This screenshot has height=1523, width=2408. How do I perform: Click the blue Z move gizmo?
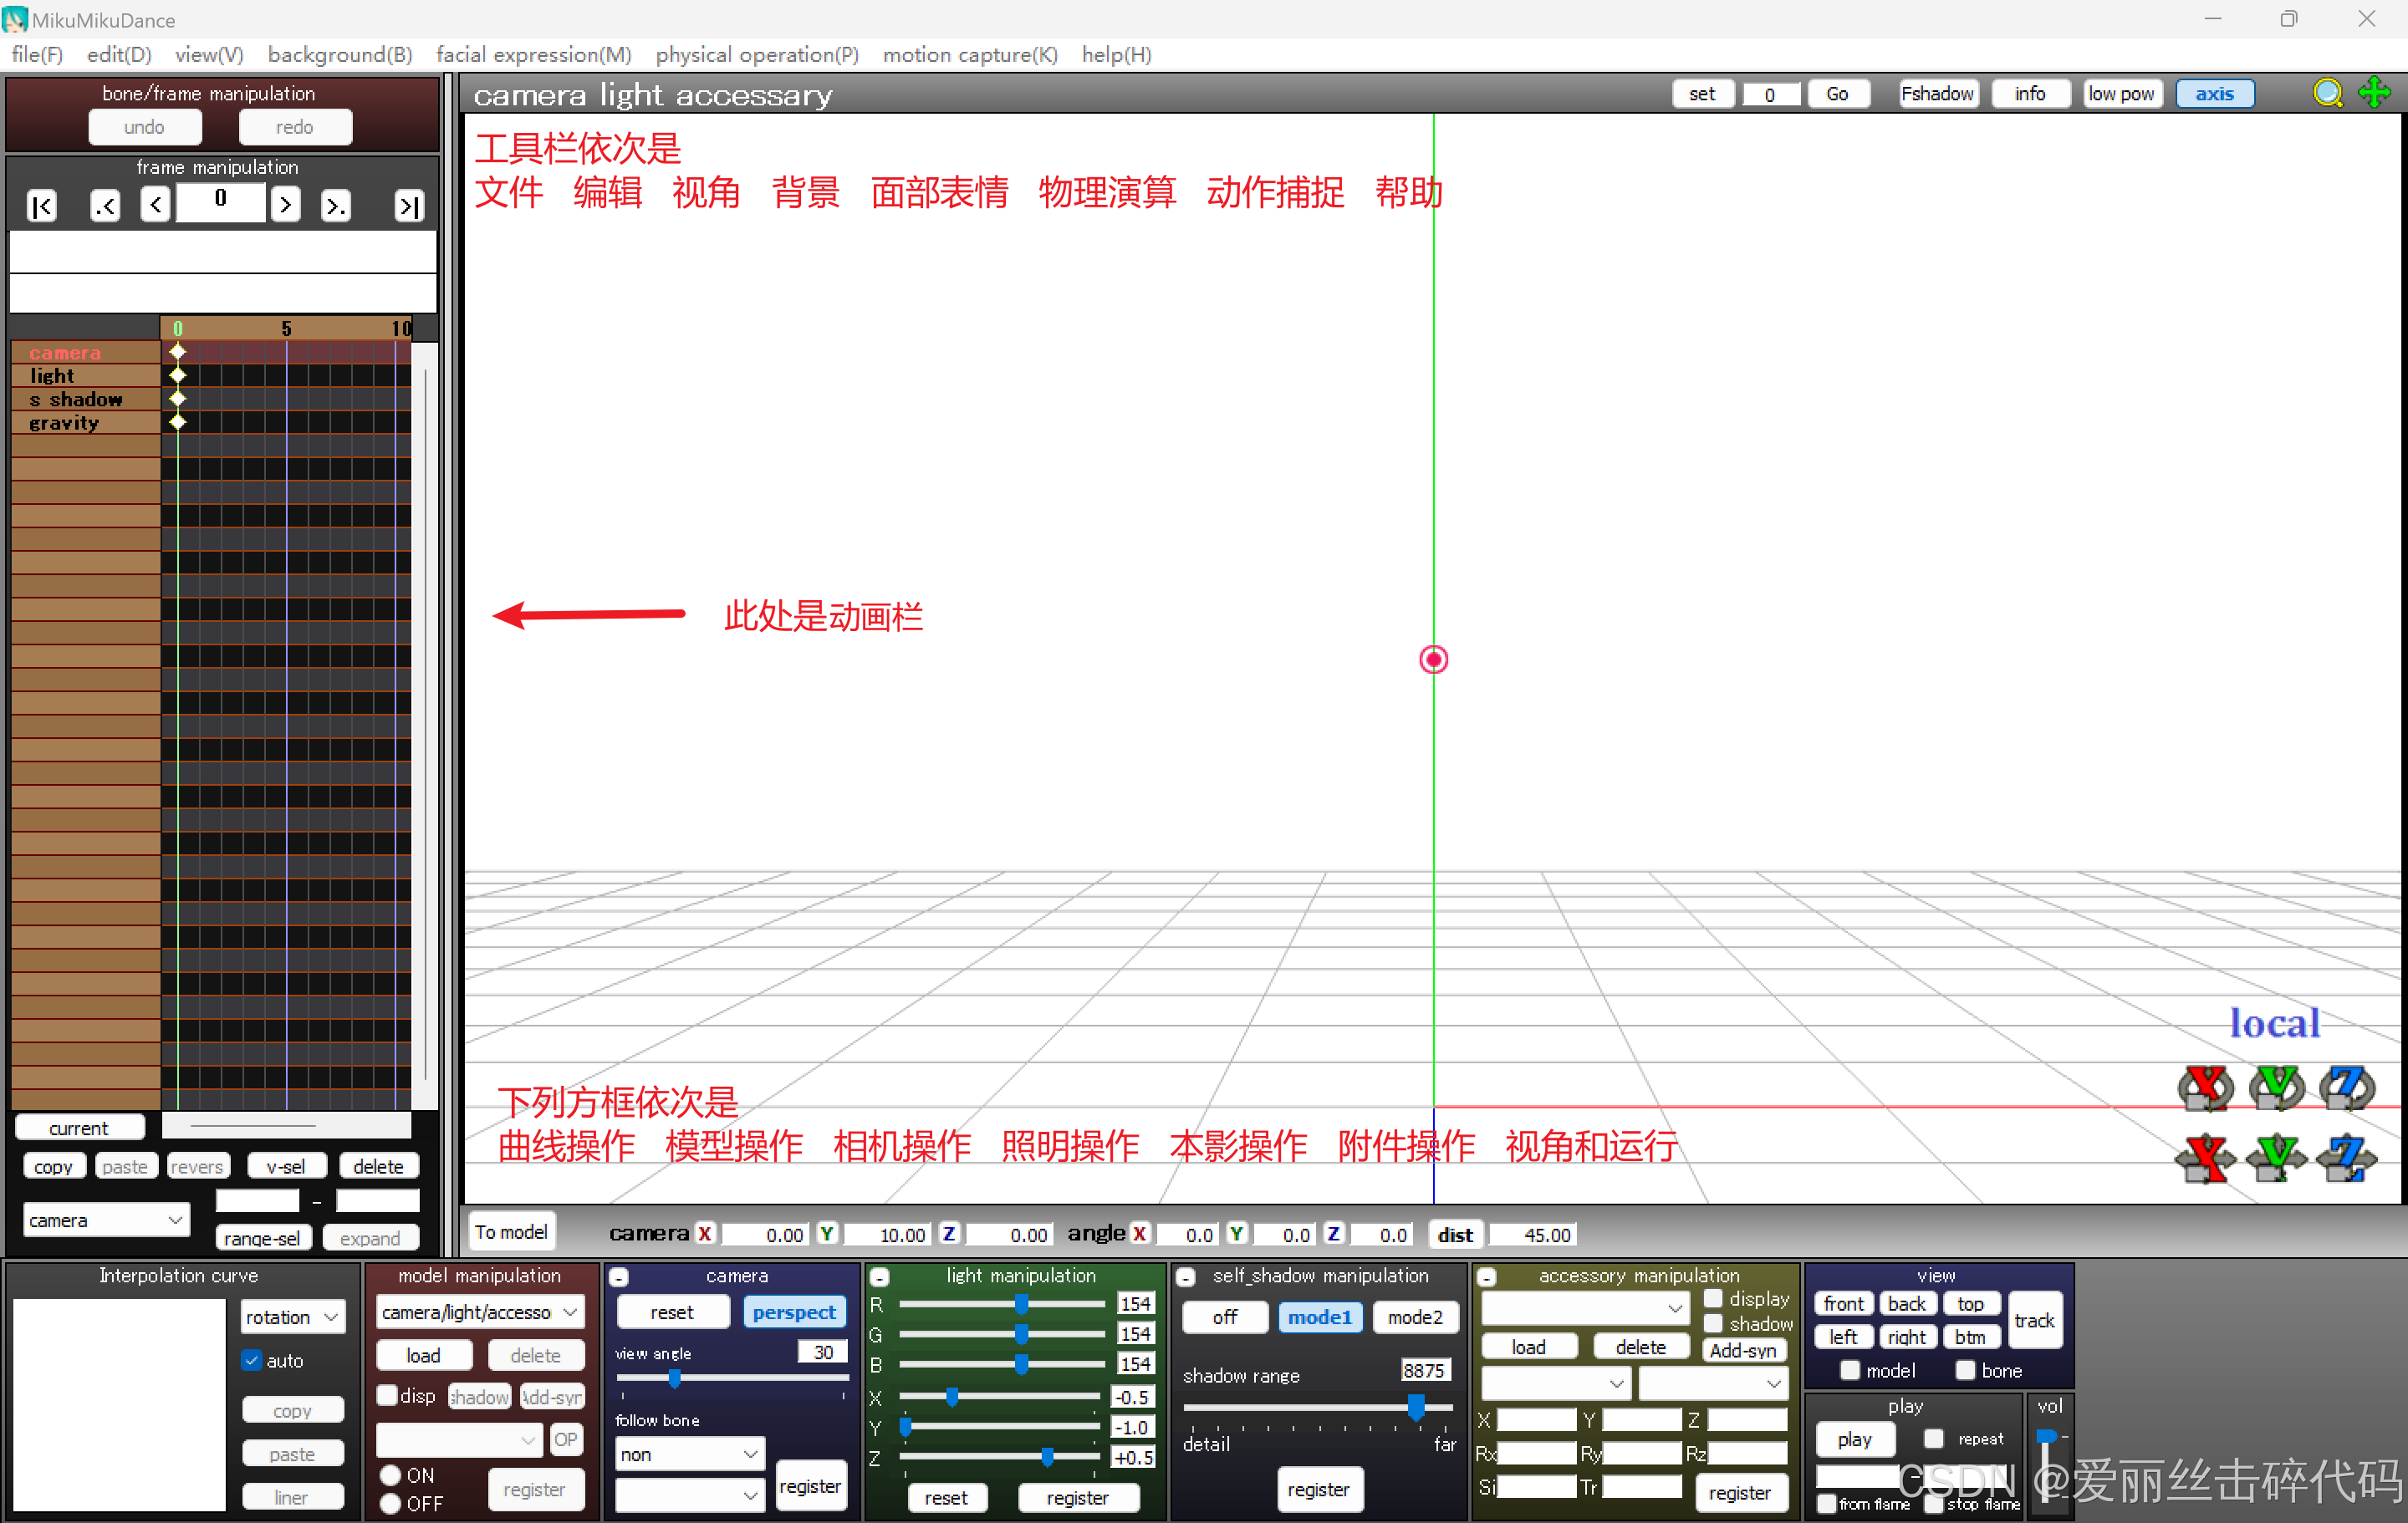[2347, 1159]
